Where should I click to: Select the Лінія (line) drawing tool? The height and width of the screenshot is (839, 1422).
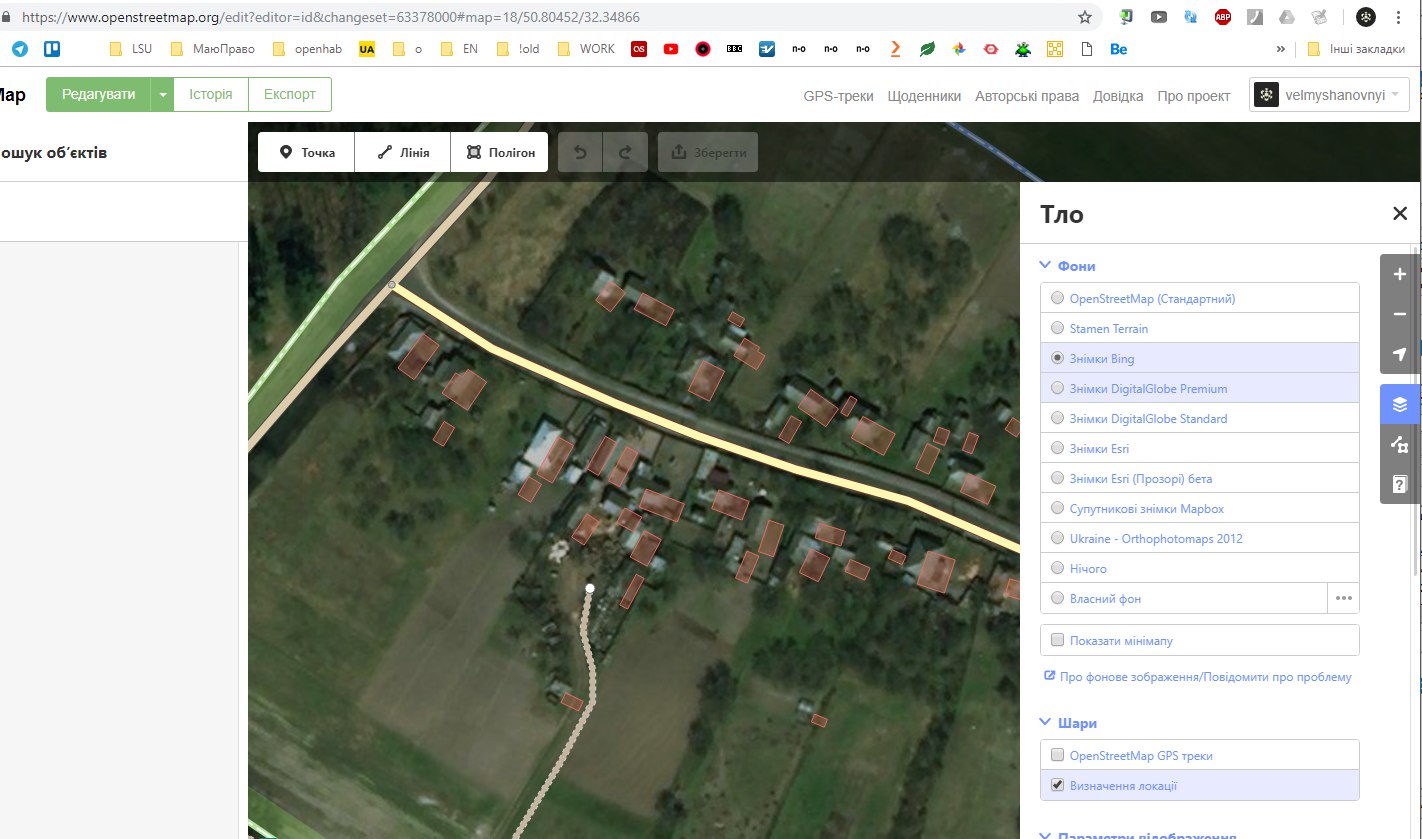403,153
